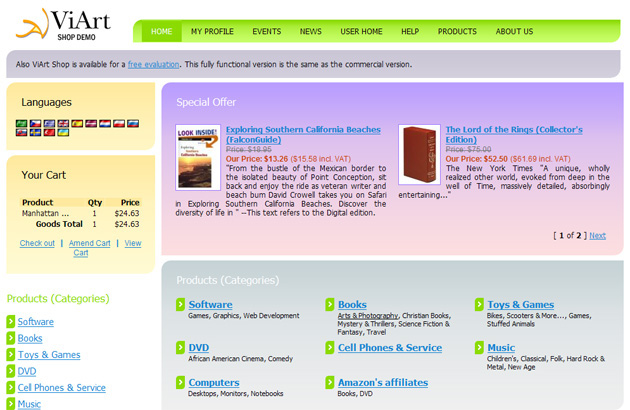Image resolution: width=630 pixels, height=410 pixels.
Task: Open Books category in main panel
Action: (352, 304)
